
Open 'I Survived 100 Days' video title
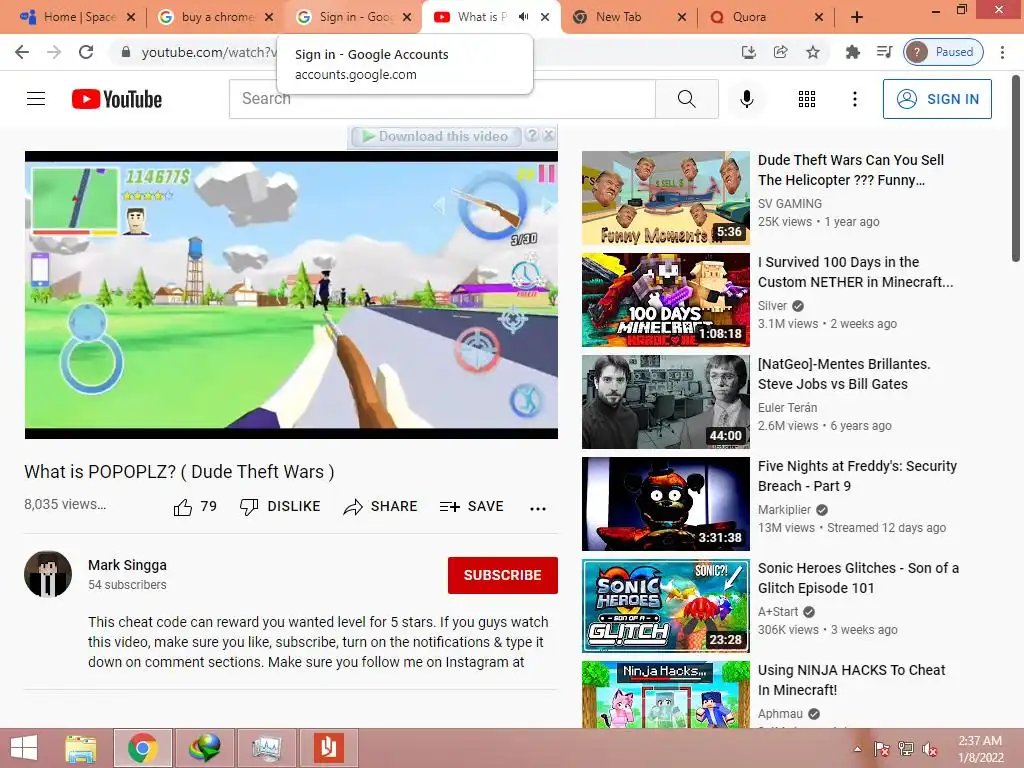pos(855,272)
